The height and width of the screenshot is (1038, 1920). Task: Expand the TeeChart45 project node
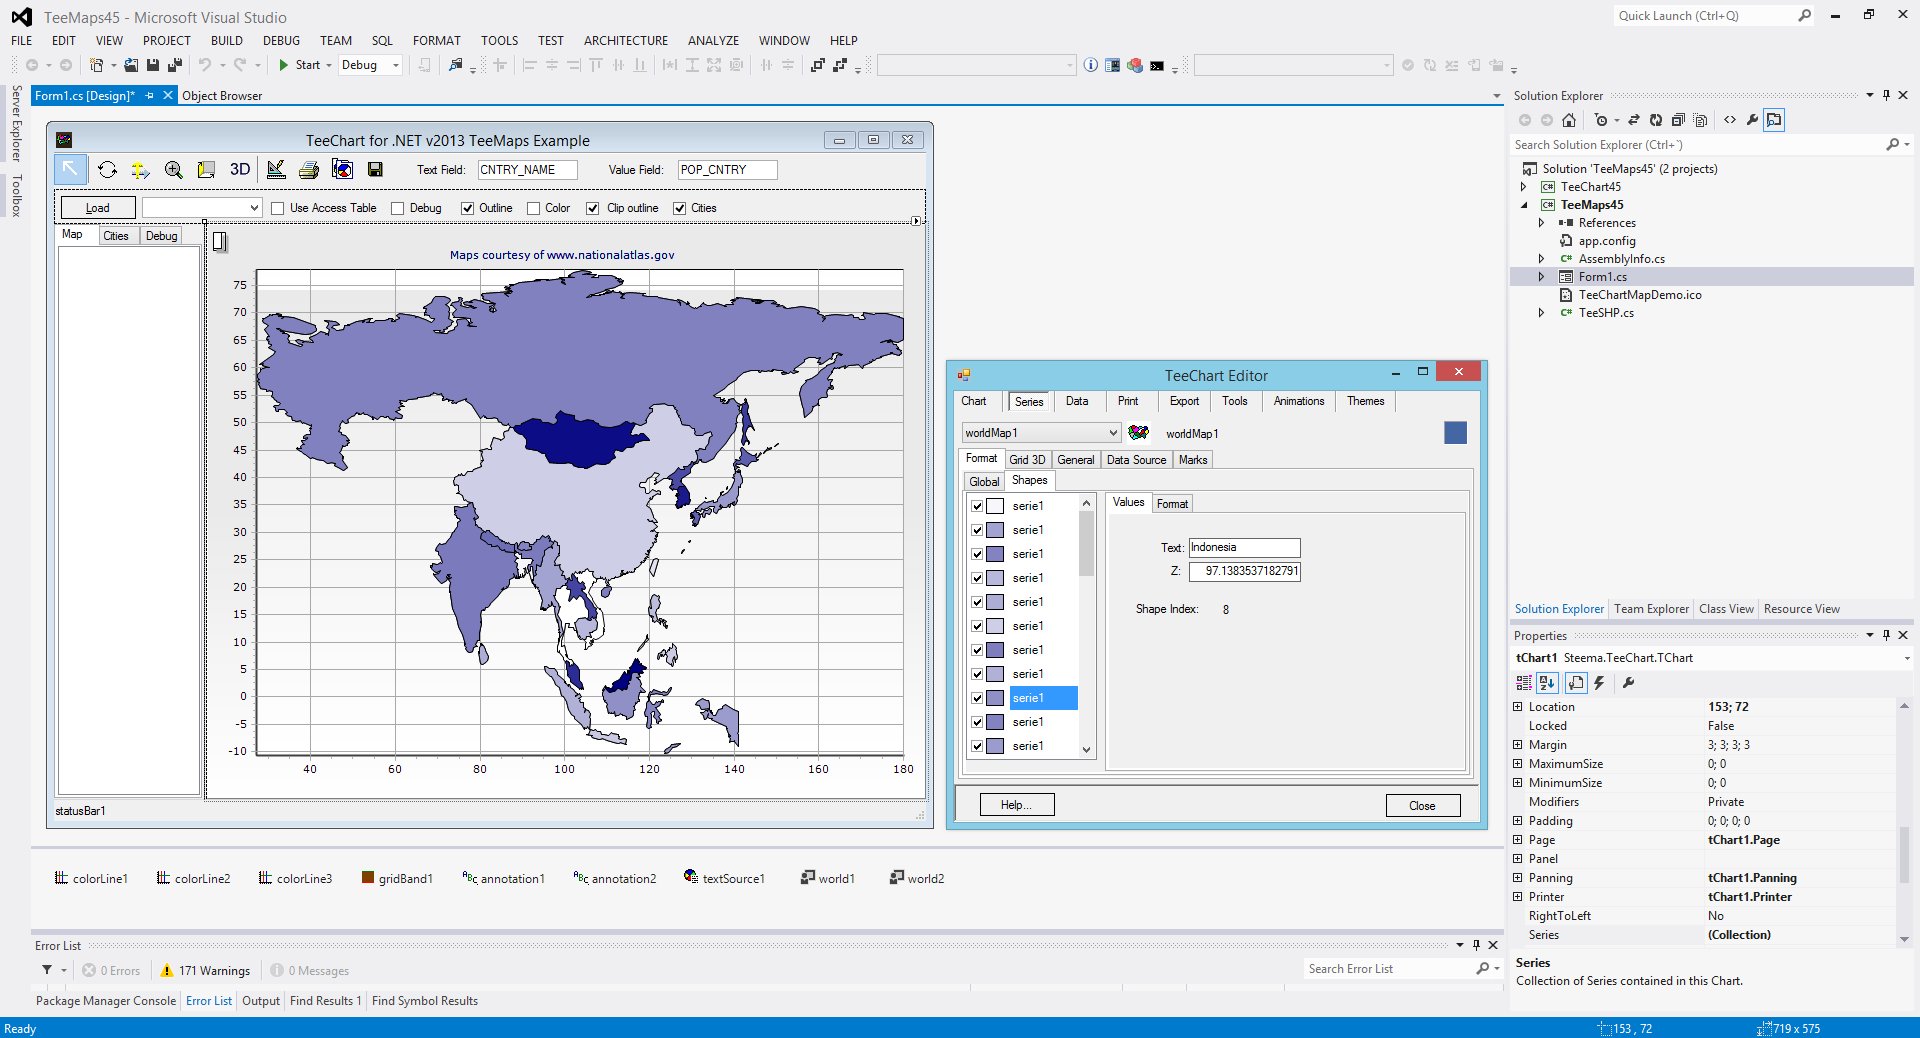point(1524,187)
